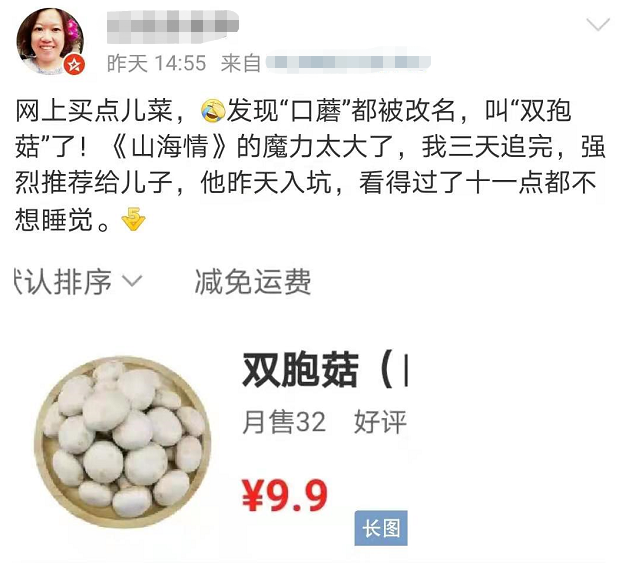Tap the 来自 source label

(x=241, y=63)
